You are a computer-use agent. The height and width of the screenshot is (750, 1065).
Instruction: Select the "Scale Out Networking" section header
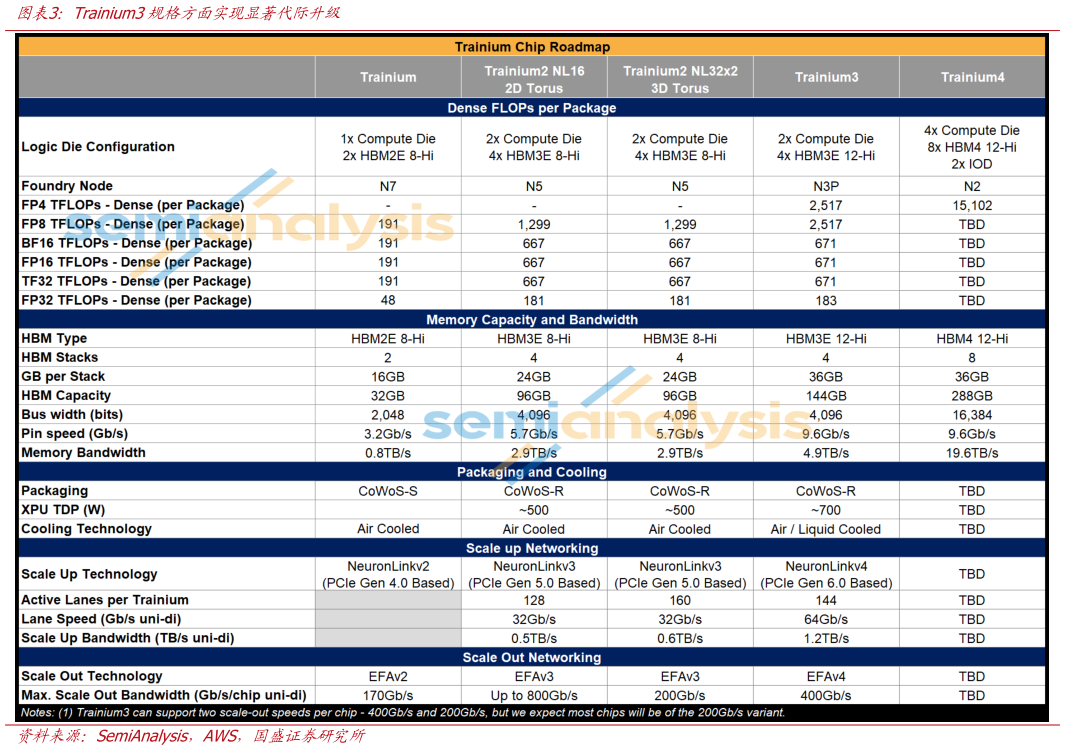tap(532, 658)
